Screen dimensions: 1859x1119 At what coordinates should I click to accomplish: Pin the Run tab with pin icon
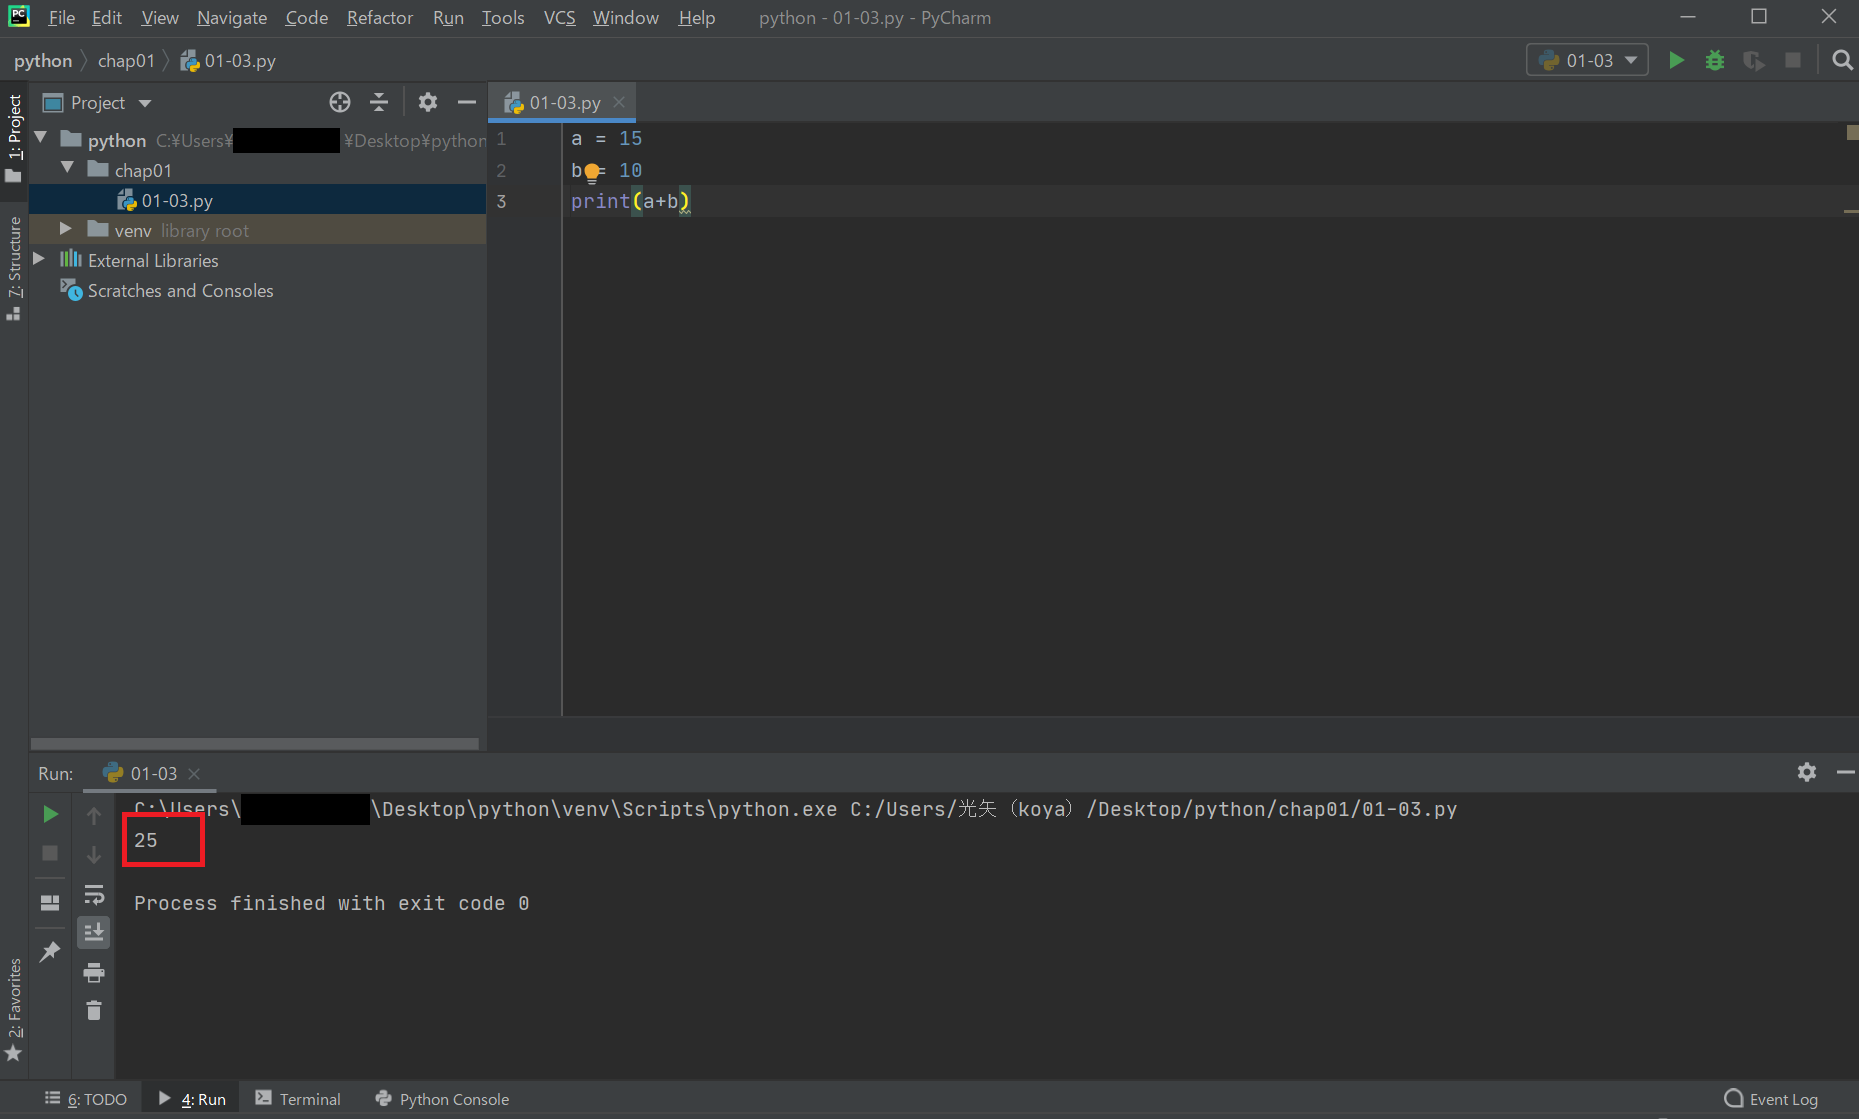coord(50,952)
